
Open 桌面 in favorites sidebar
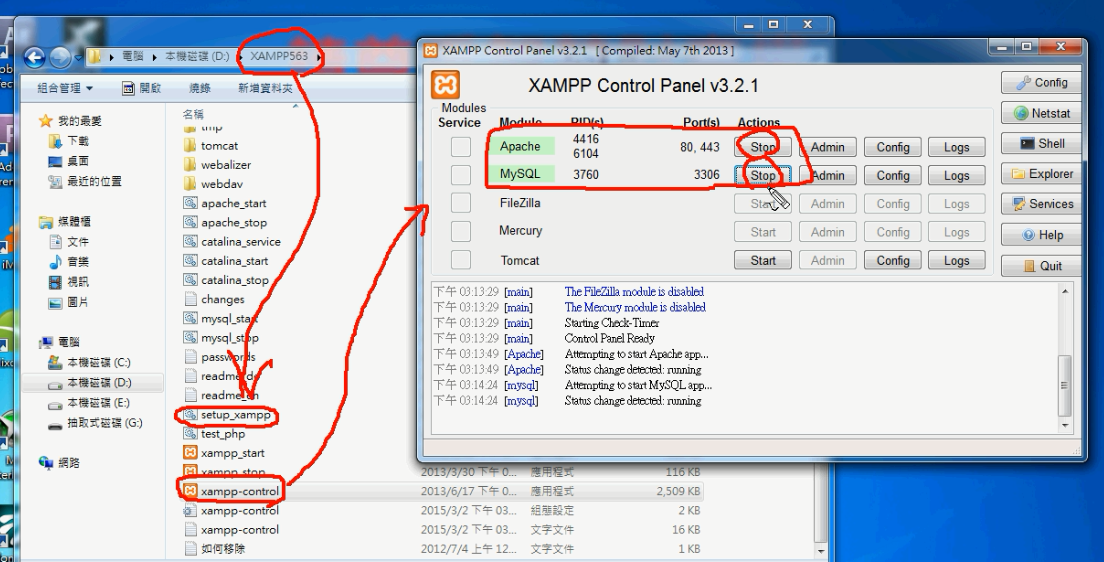(x=69, y=161)
